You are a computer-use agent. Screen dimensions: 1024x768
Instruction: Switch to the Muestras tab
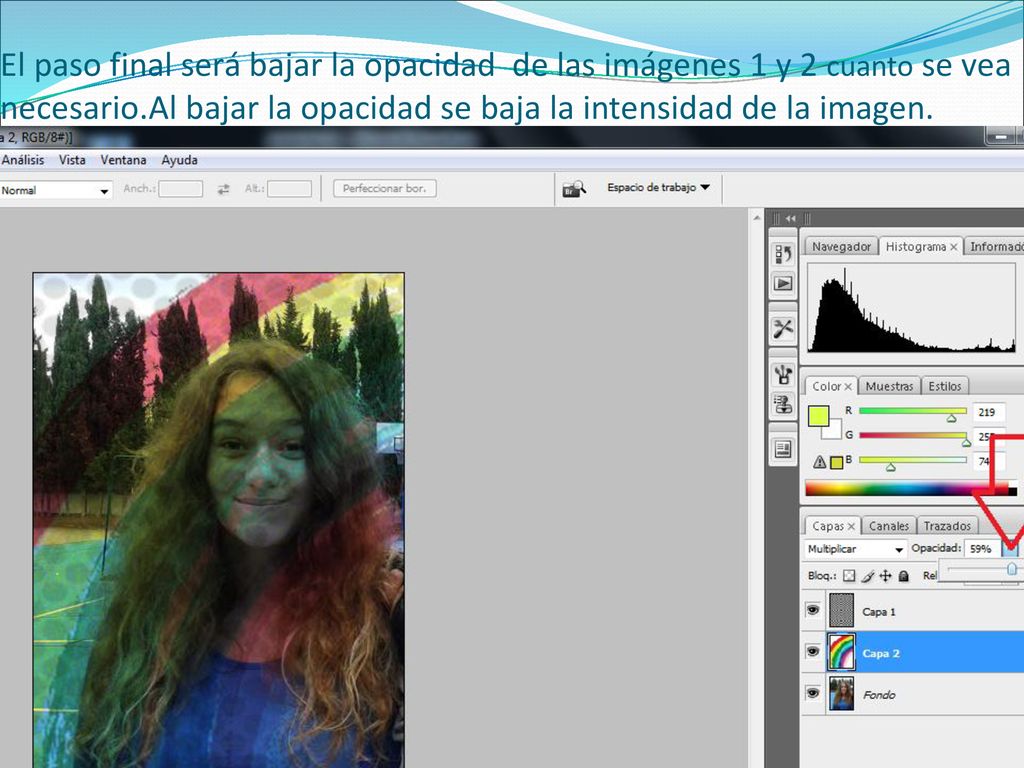[889, 387]
